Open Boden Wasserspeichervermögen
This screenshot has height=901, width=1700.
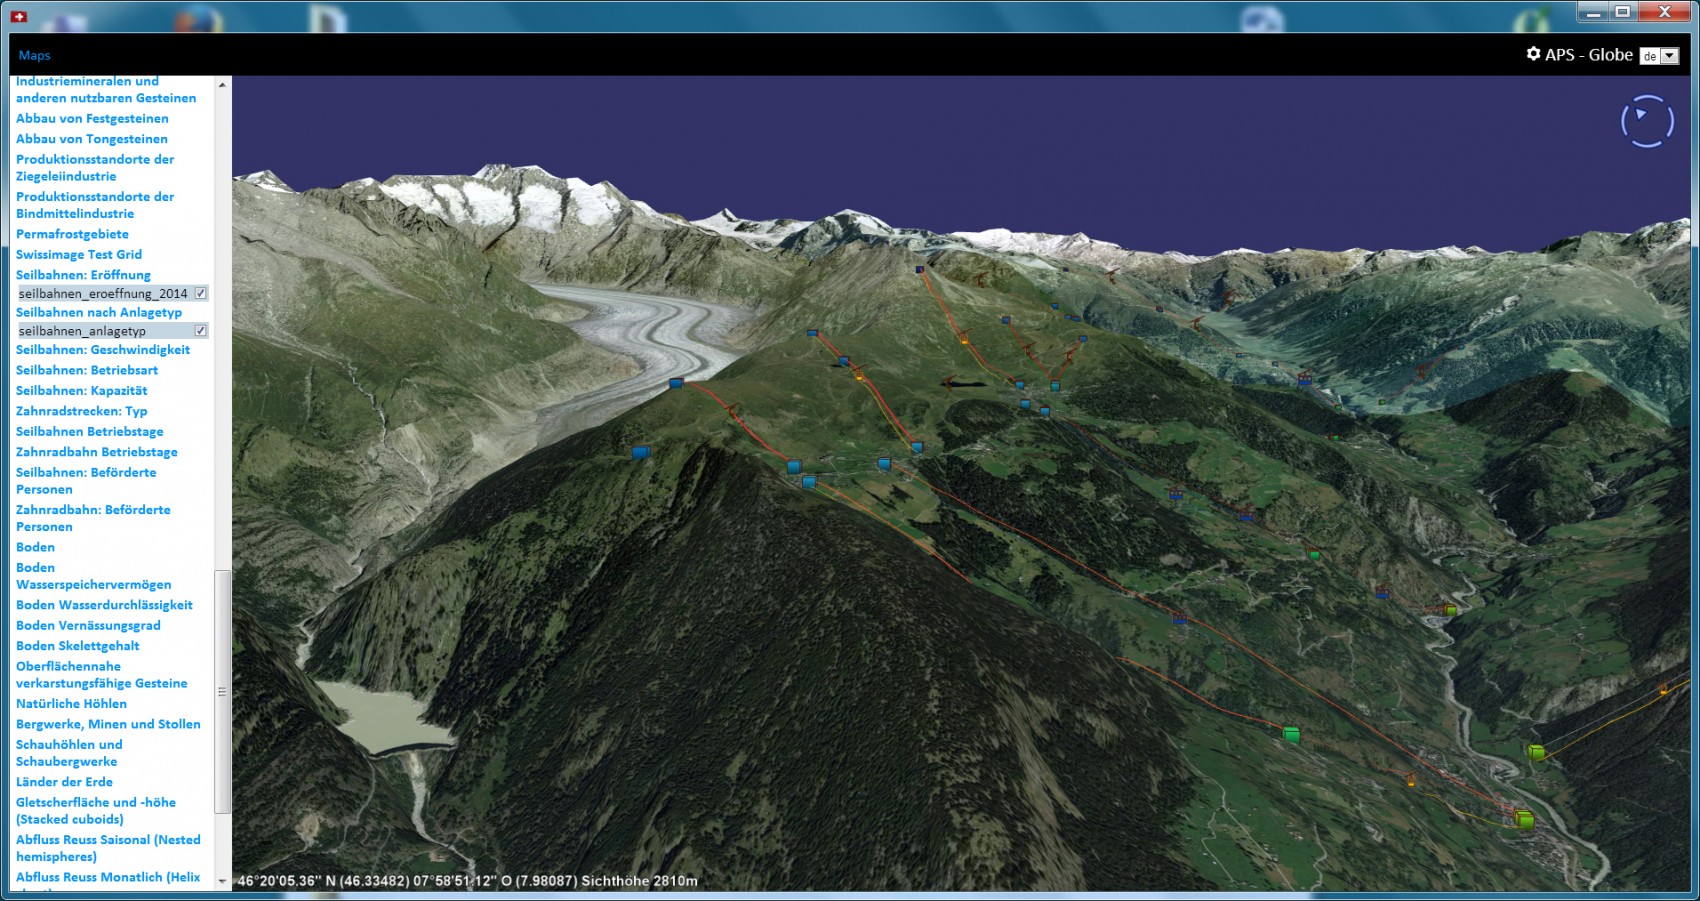[x=94, y=576]
